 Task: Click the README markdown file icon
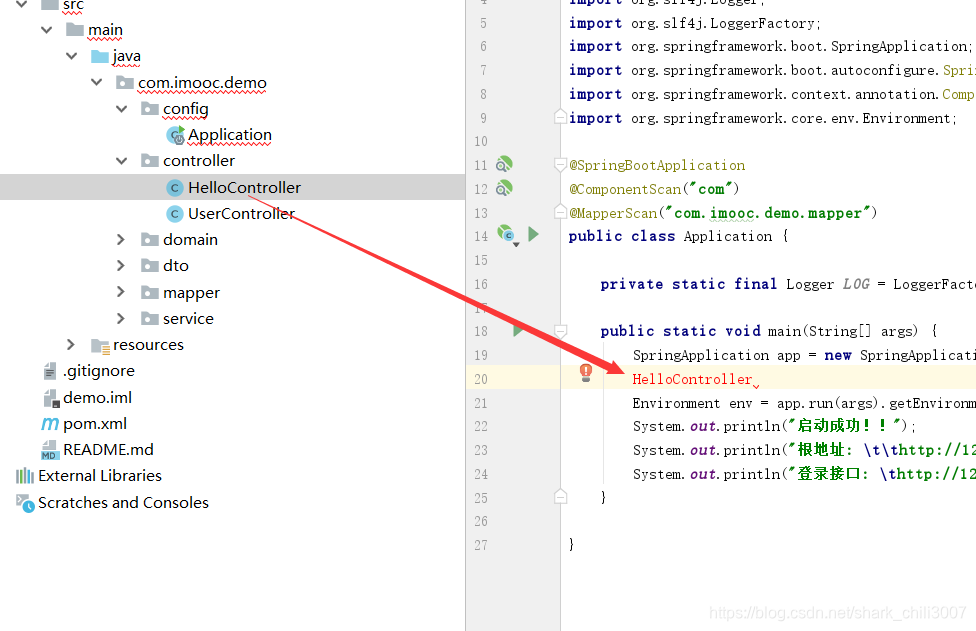tap(49, 450)
